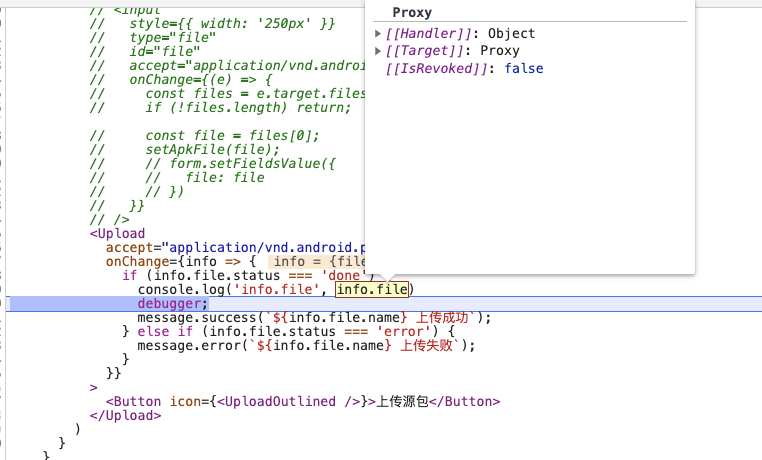762x460 pixels.
Task: Click the UploadOutlined component text
Action: (280, 402)
